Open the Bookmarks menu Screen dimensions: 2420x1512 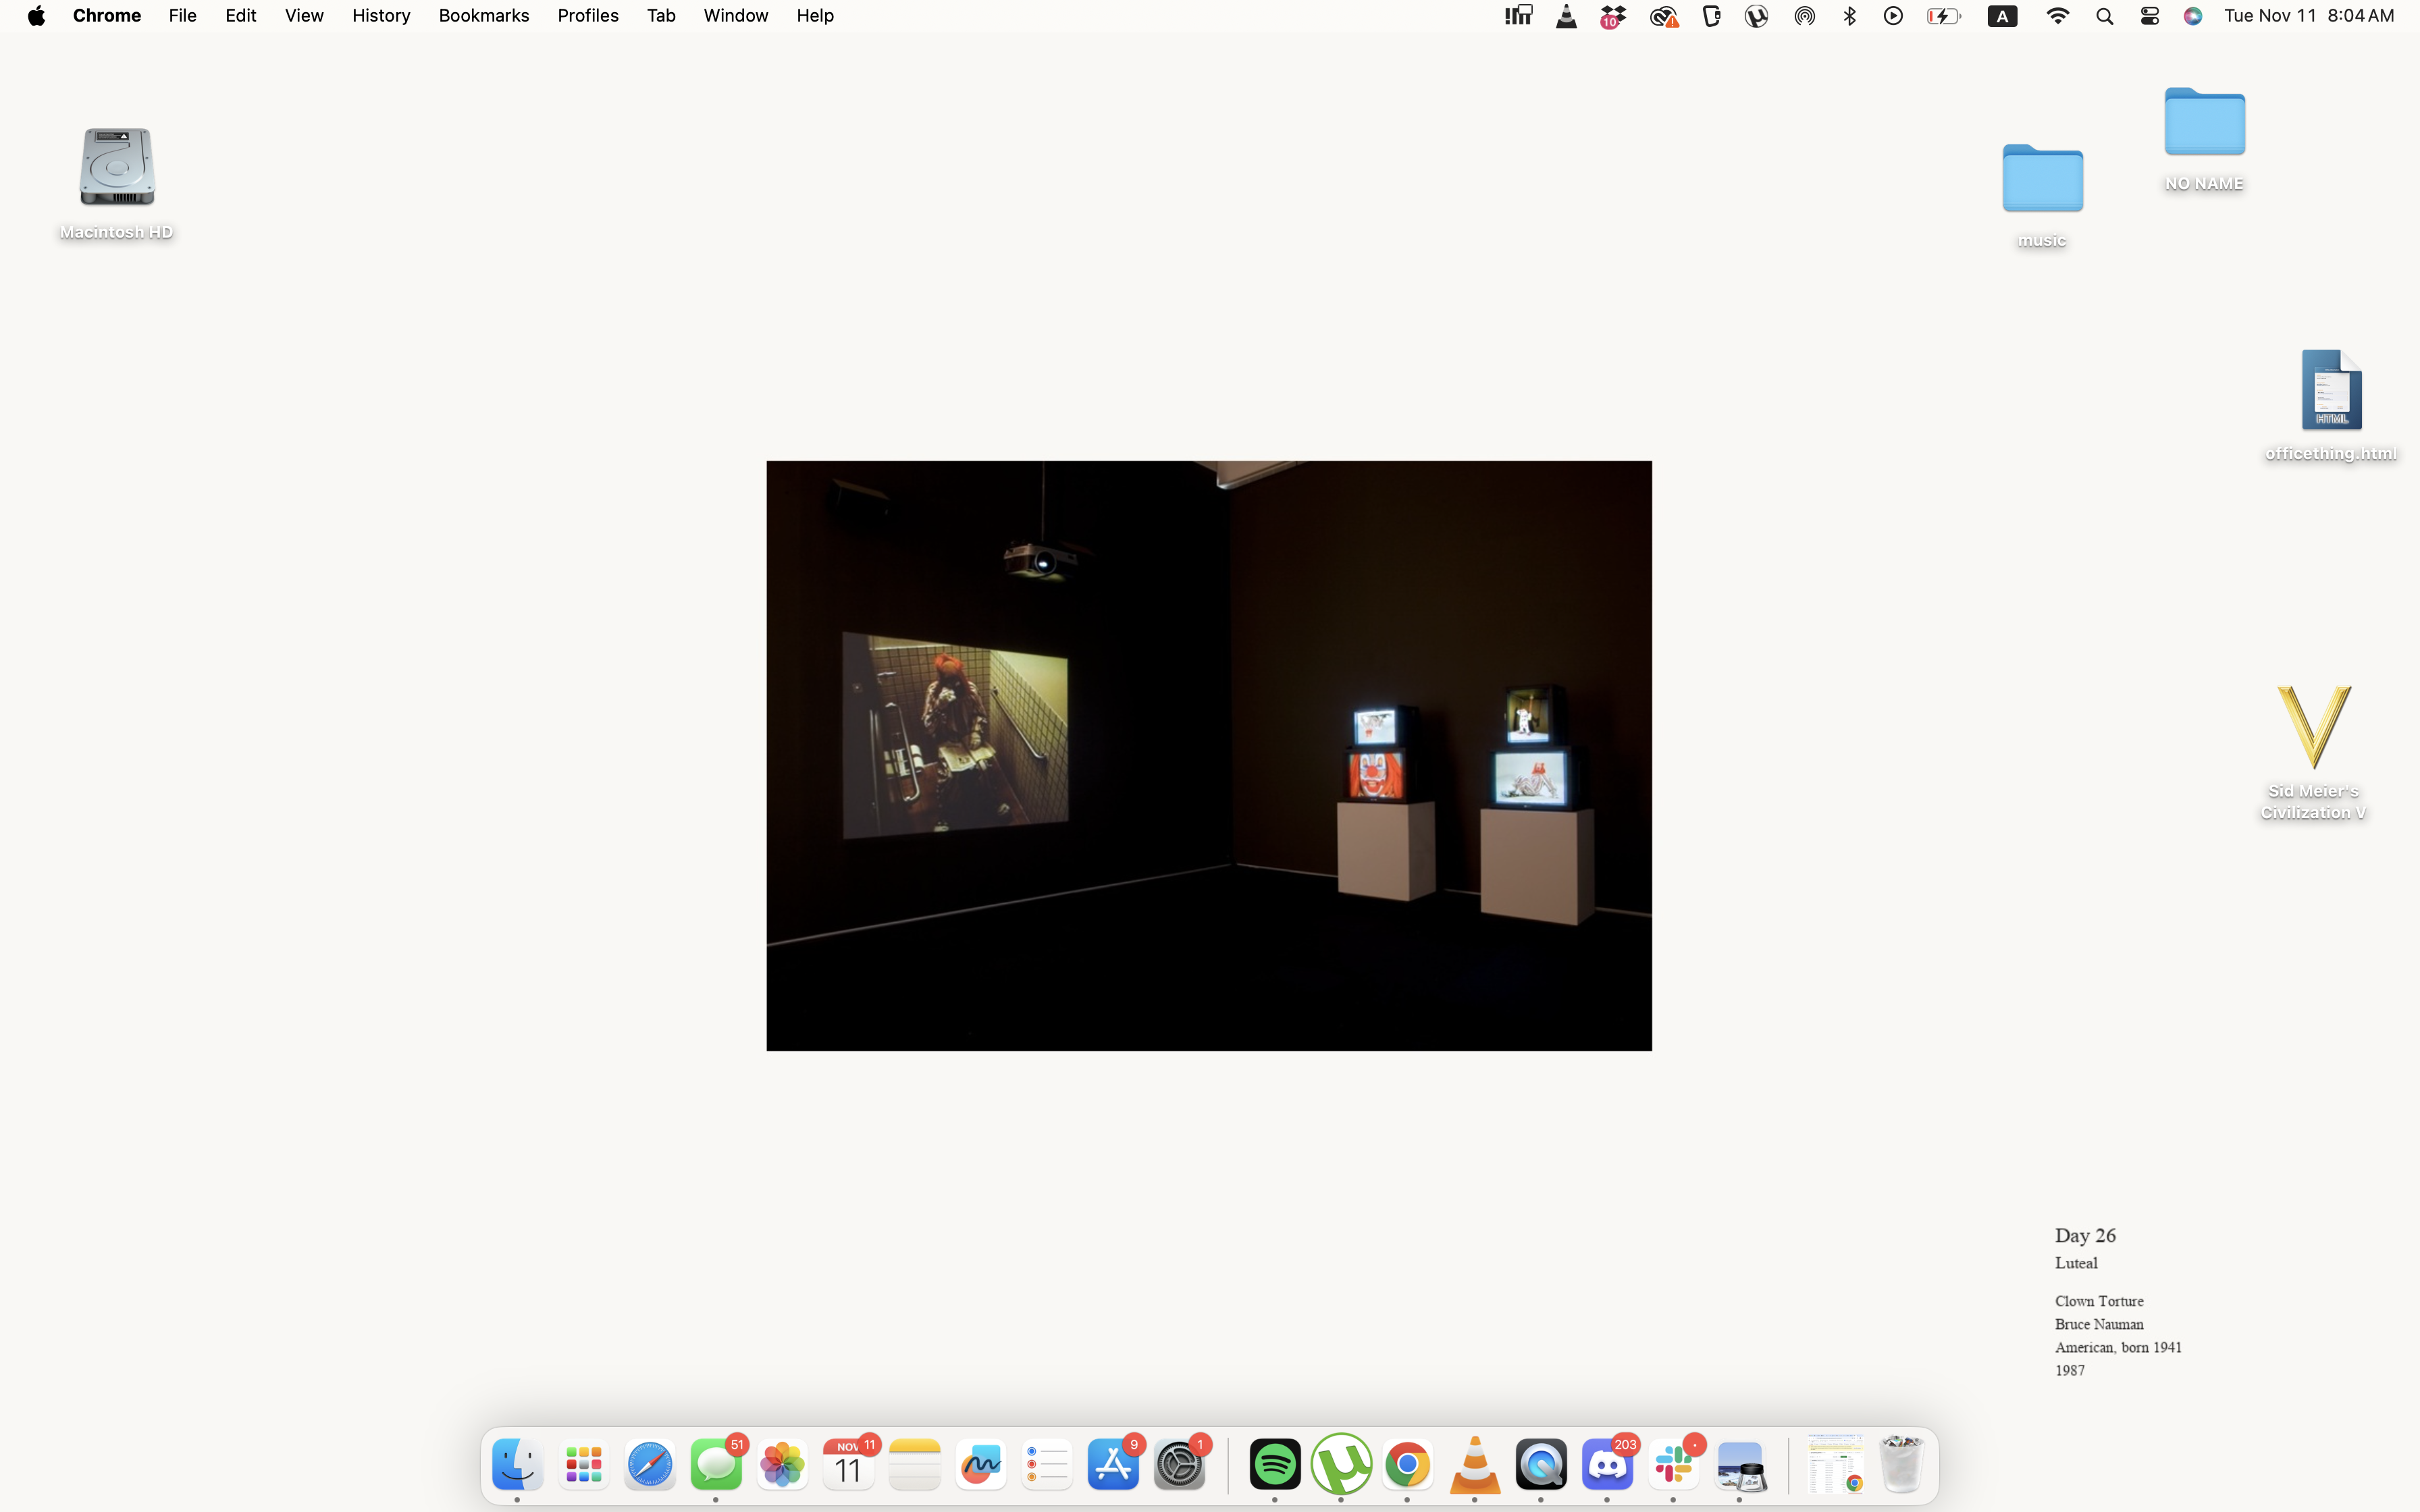click(484, 15)
